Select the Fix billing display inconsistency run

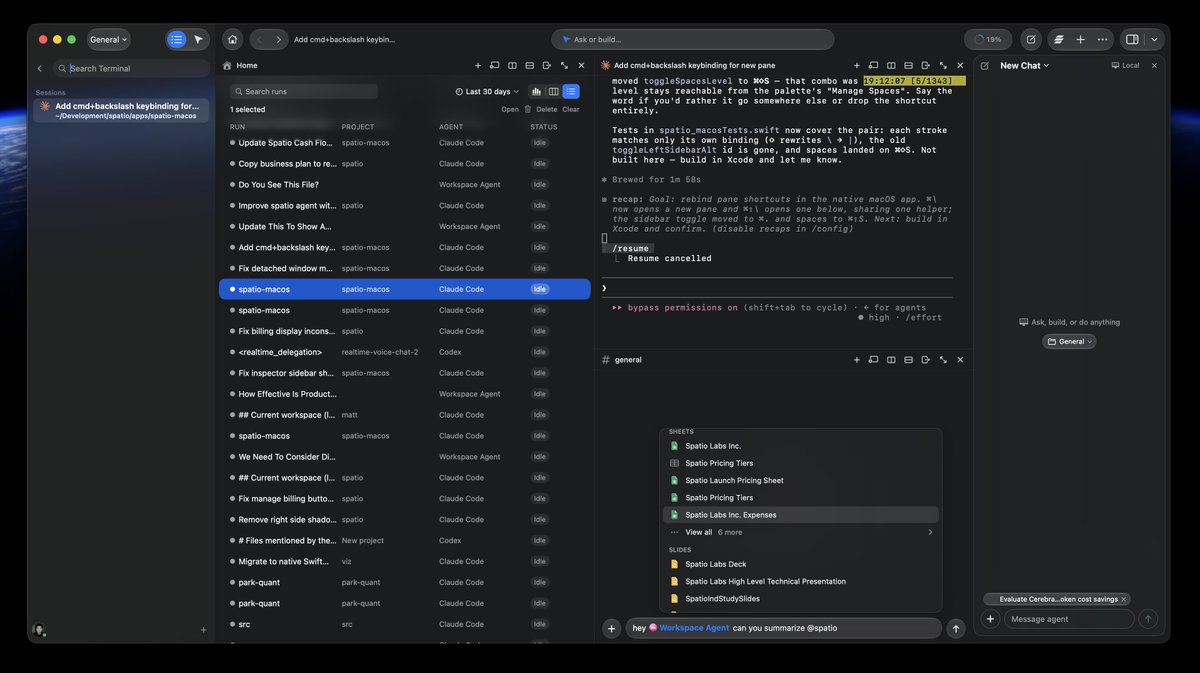[x=404, y=331]
